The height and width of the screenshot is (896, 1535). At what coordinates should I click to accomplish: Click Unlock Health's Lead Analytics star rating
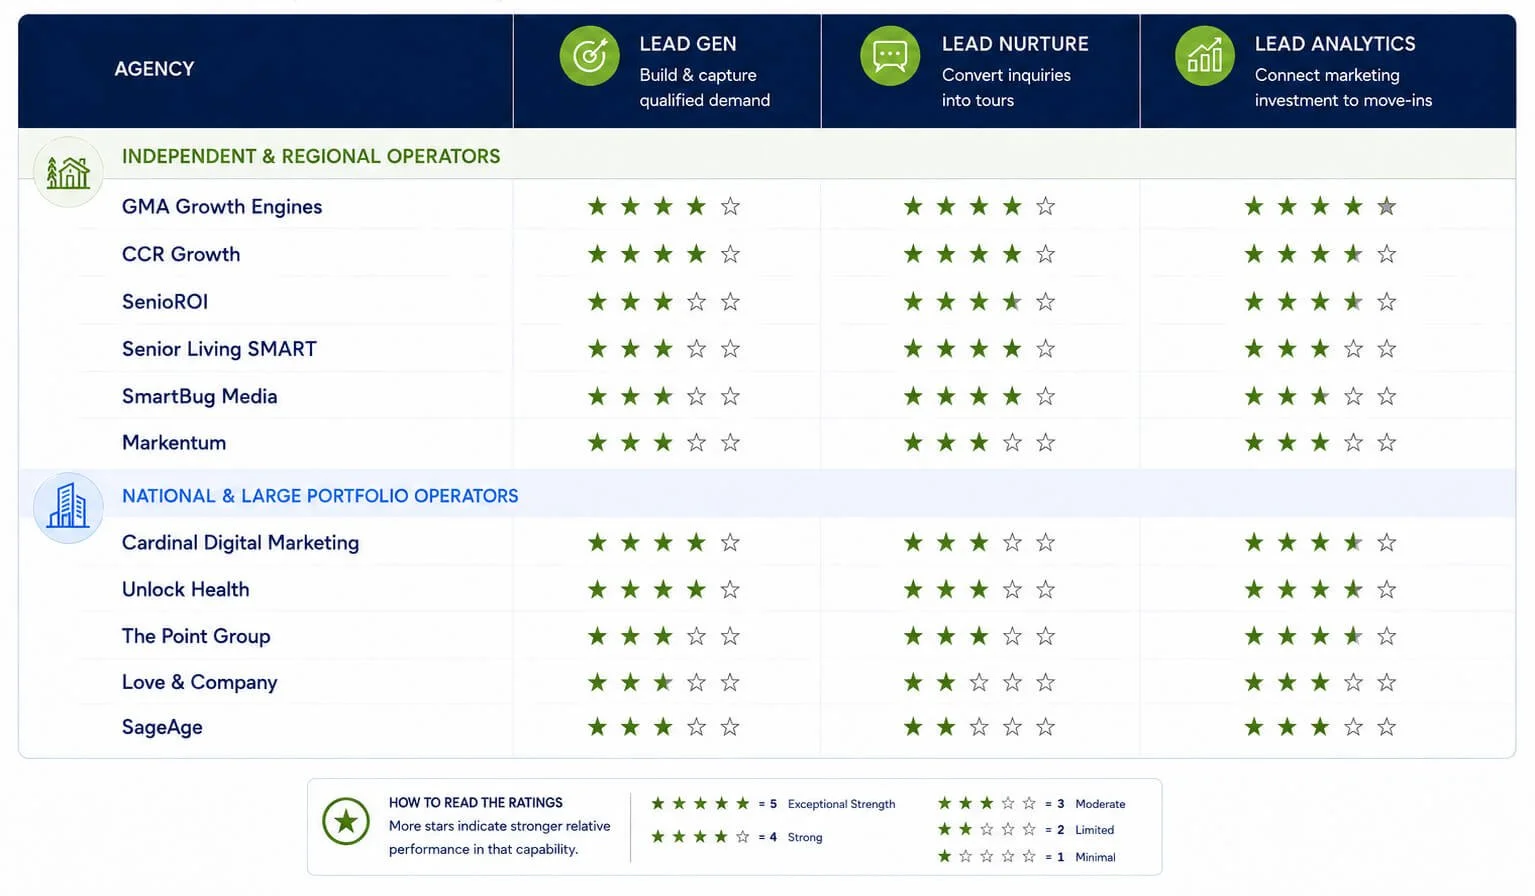coord(1320,589)
